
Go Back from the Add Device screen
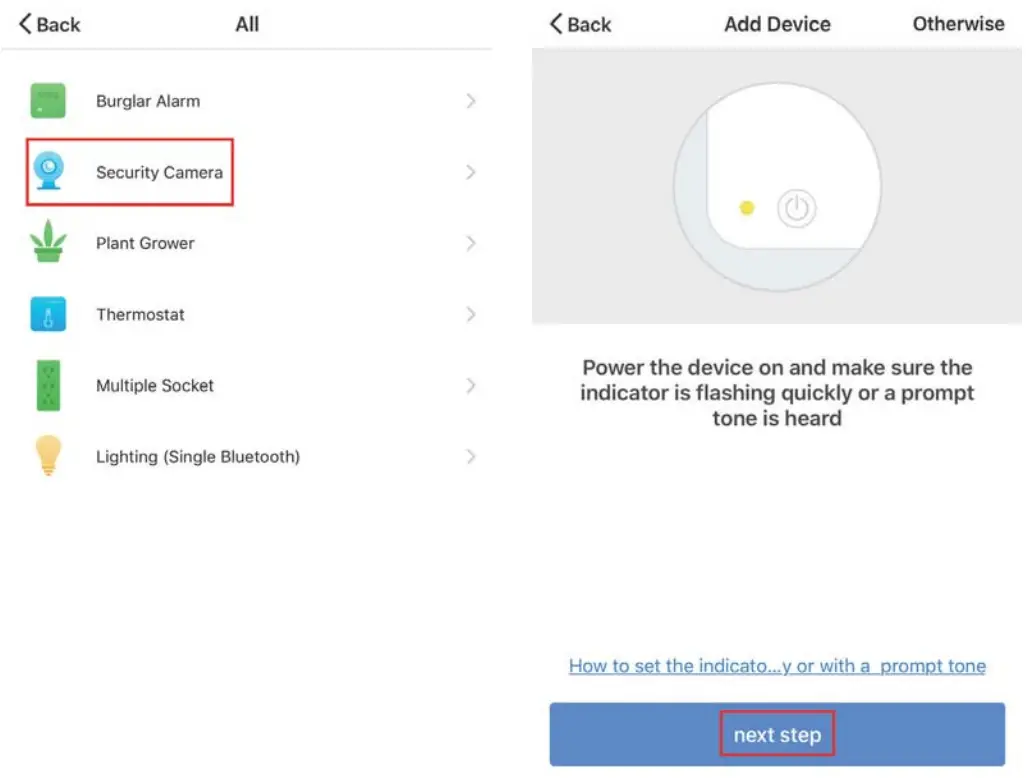coord(580,24)
